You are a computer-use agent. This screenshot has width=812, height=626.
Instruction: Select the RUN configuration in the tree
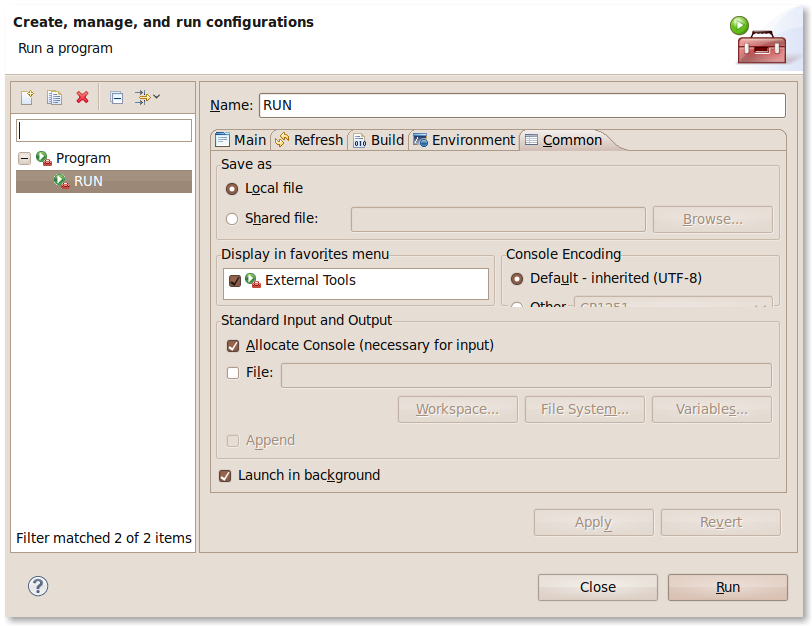click(88, 181)
